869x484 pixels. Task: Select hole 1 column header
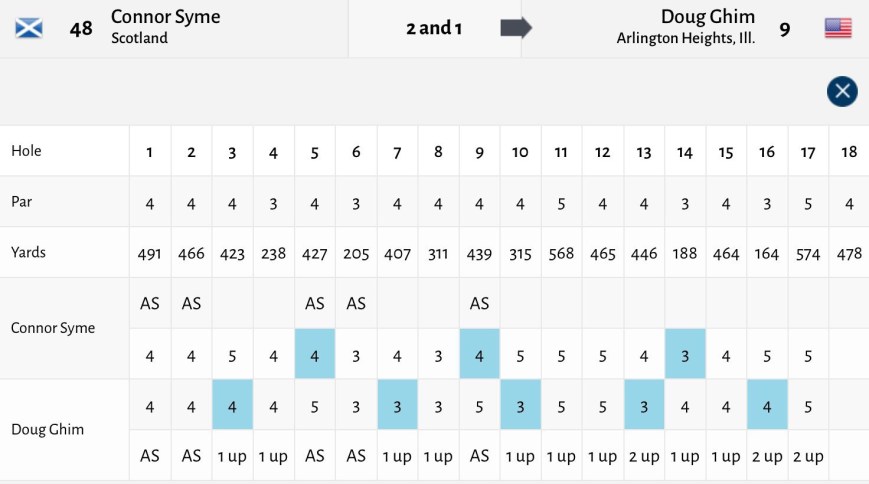(150, 152)
